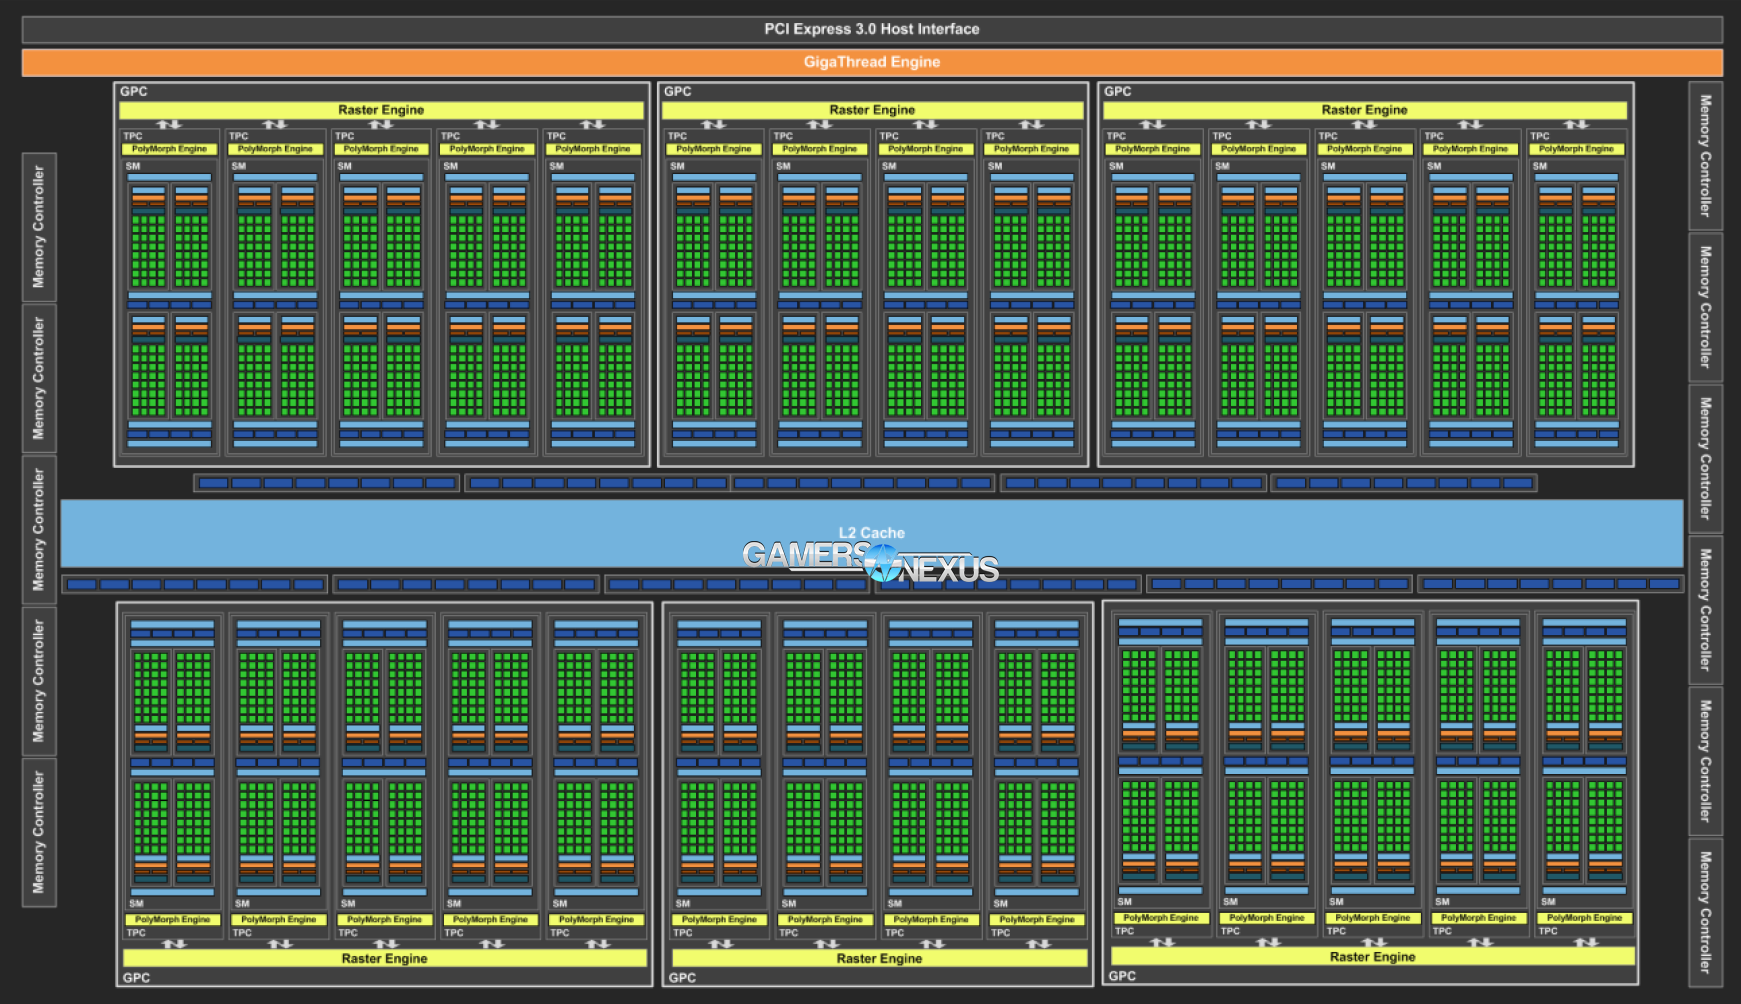Select first PolyMorph Engine in top-left GPC

click(169, 149)
